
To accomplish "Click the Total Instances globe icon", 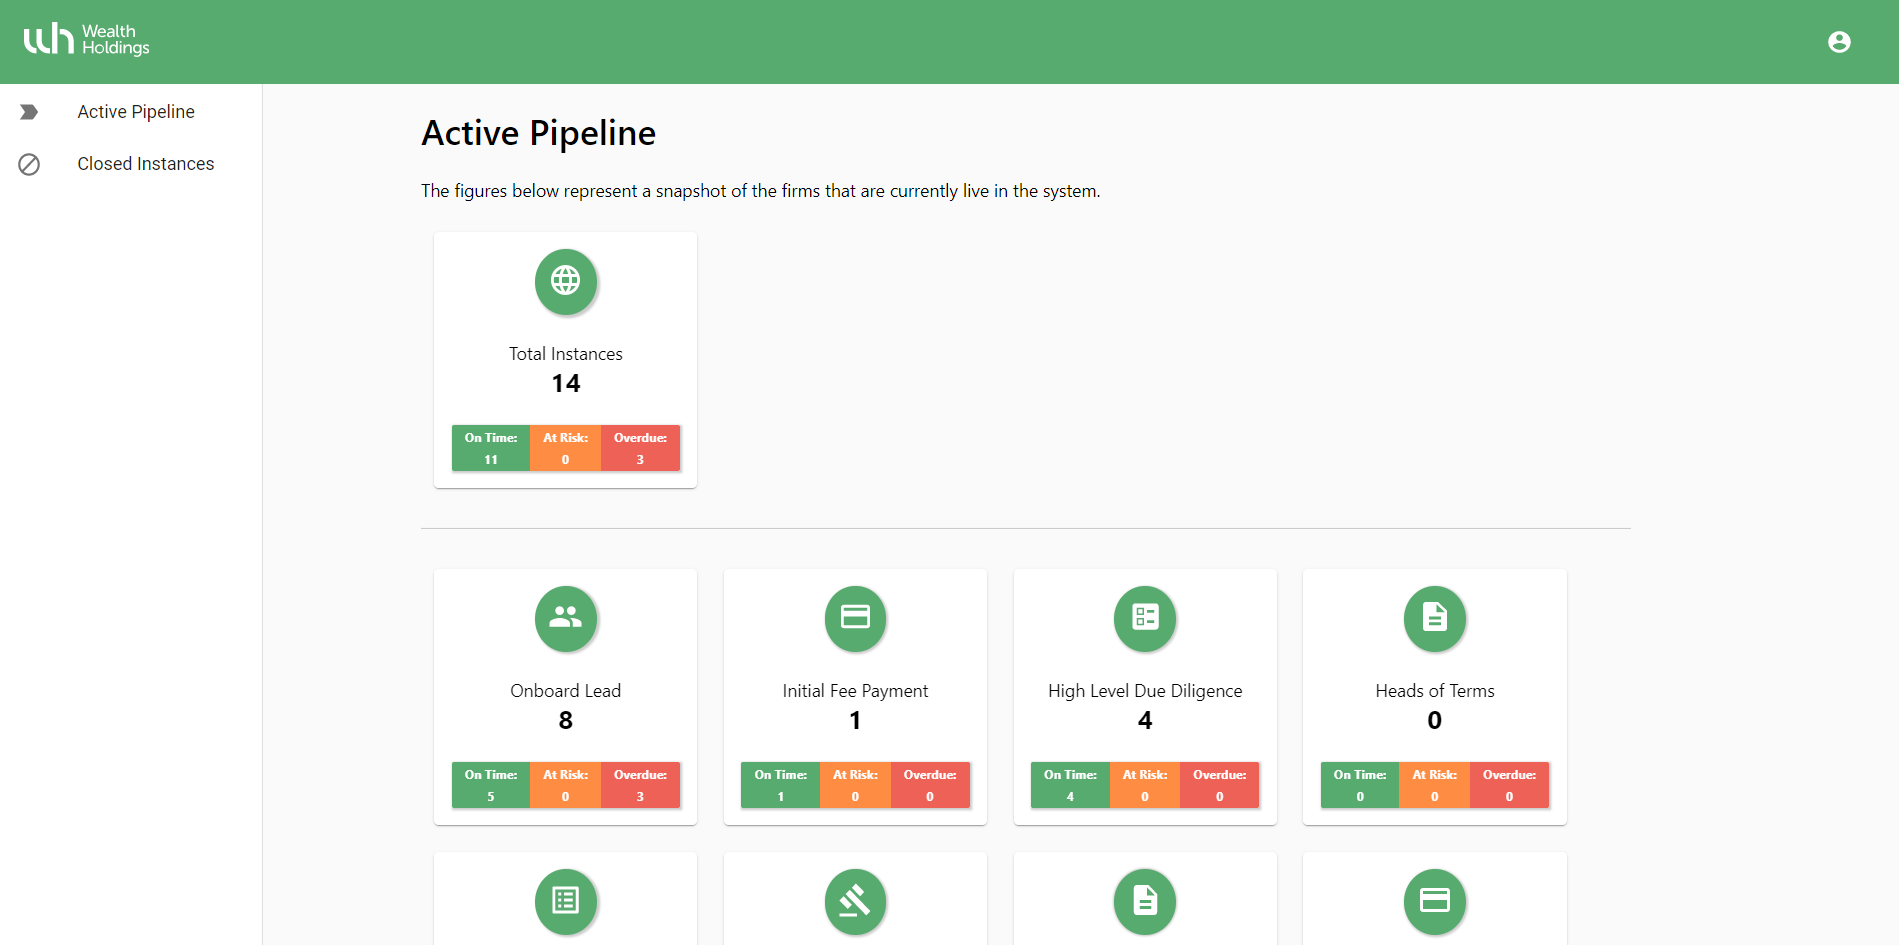I will pos(566,280).
